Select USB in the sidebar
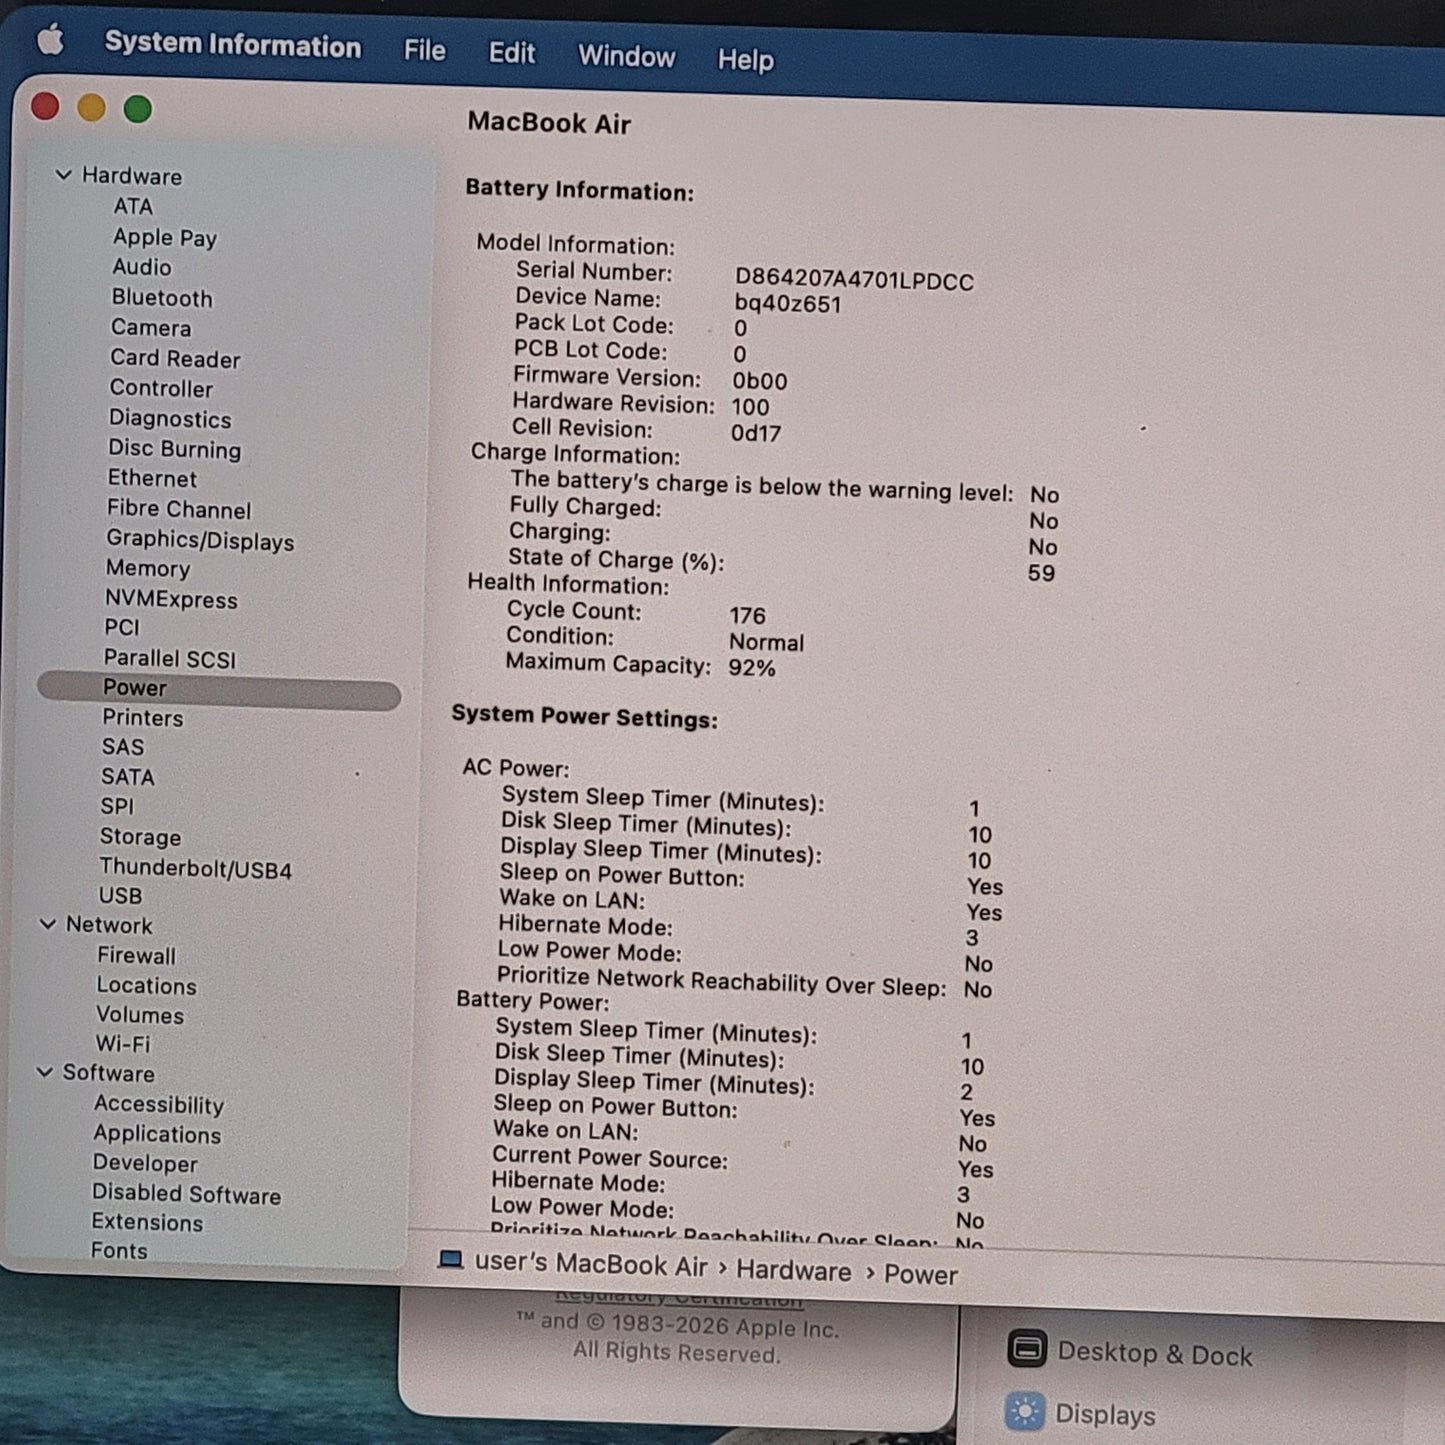1445x1445 pixels. tap(120, 896)
